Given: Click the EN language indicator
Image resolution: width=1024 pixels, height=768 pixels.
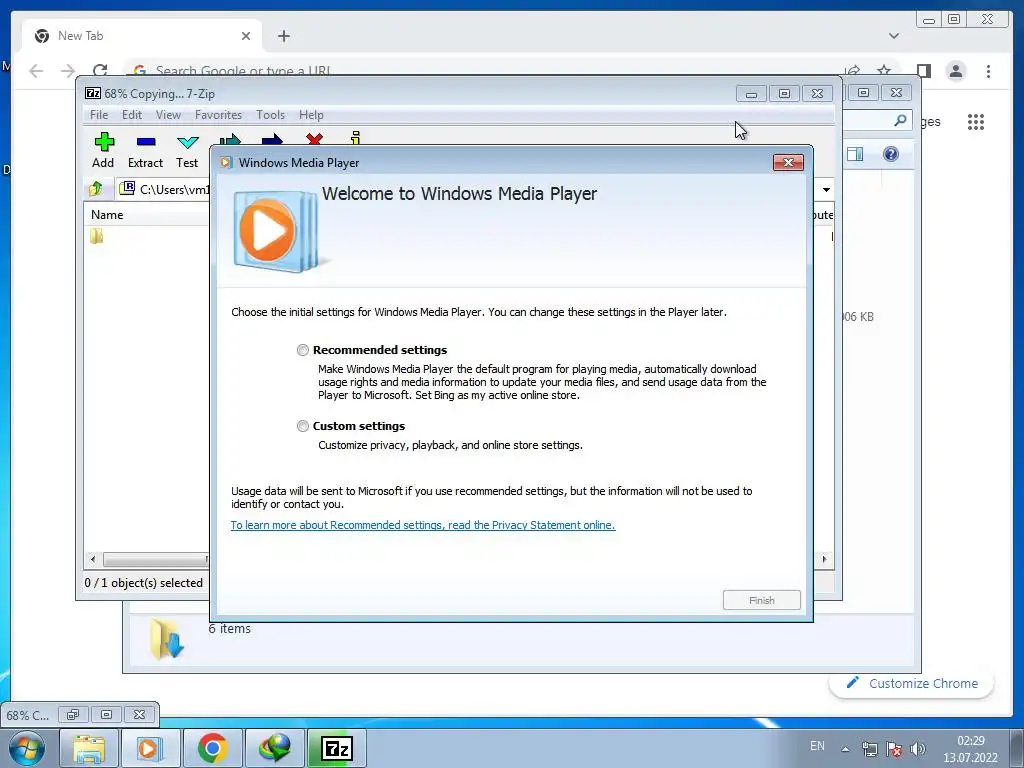Looking at the screenshot, I should pos(817,746).
